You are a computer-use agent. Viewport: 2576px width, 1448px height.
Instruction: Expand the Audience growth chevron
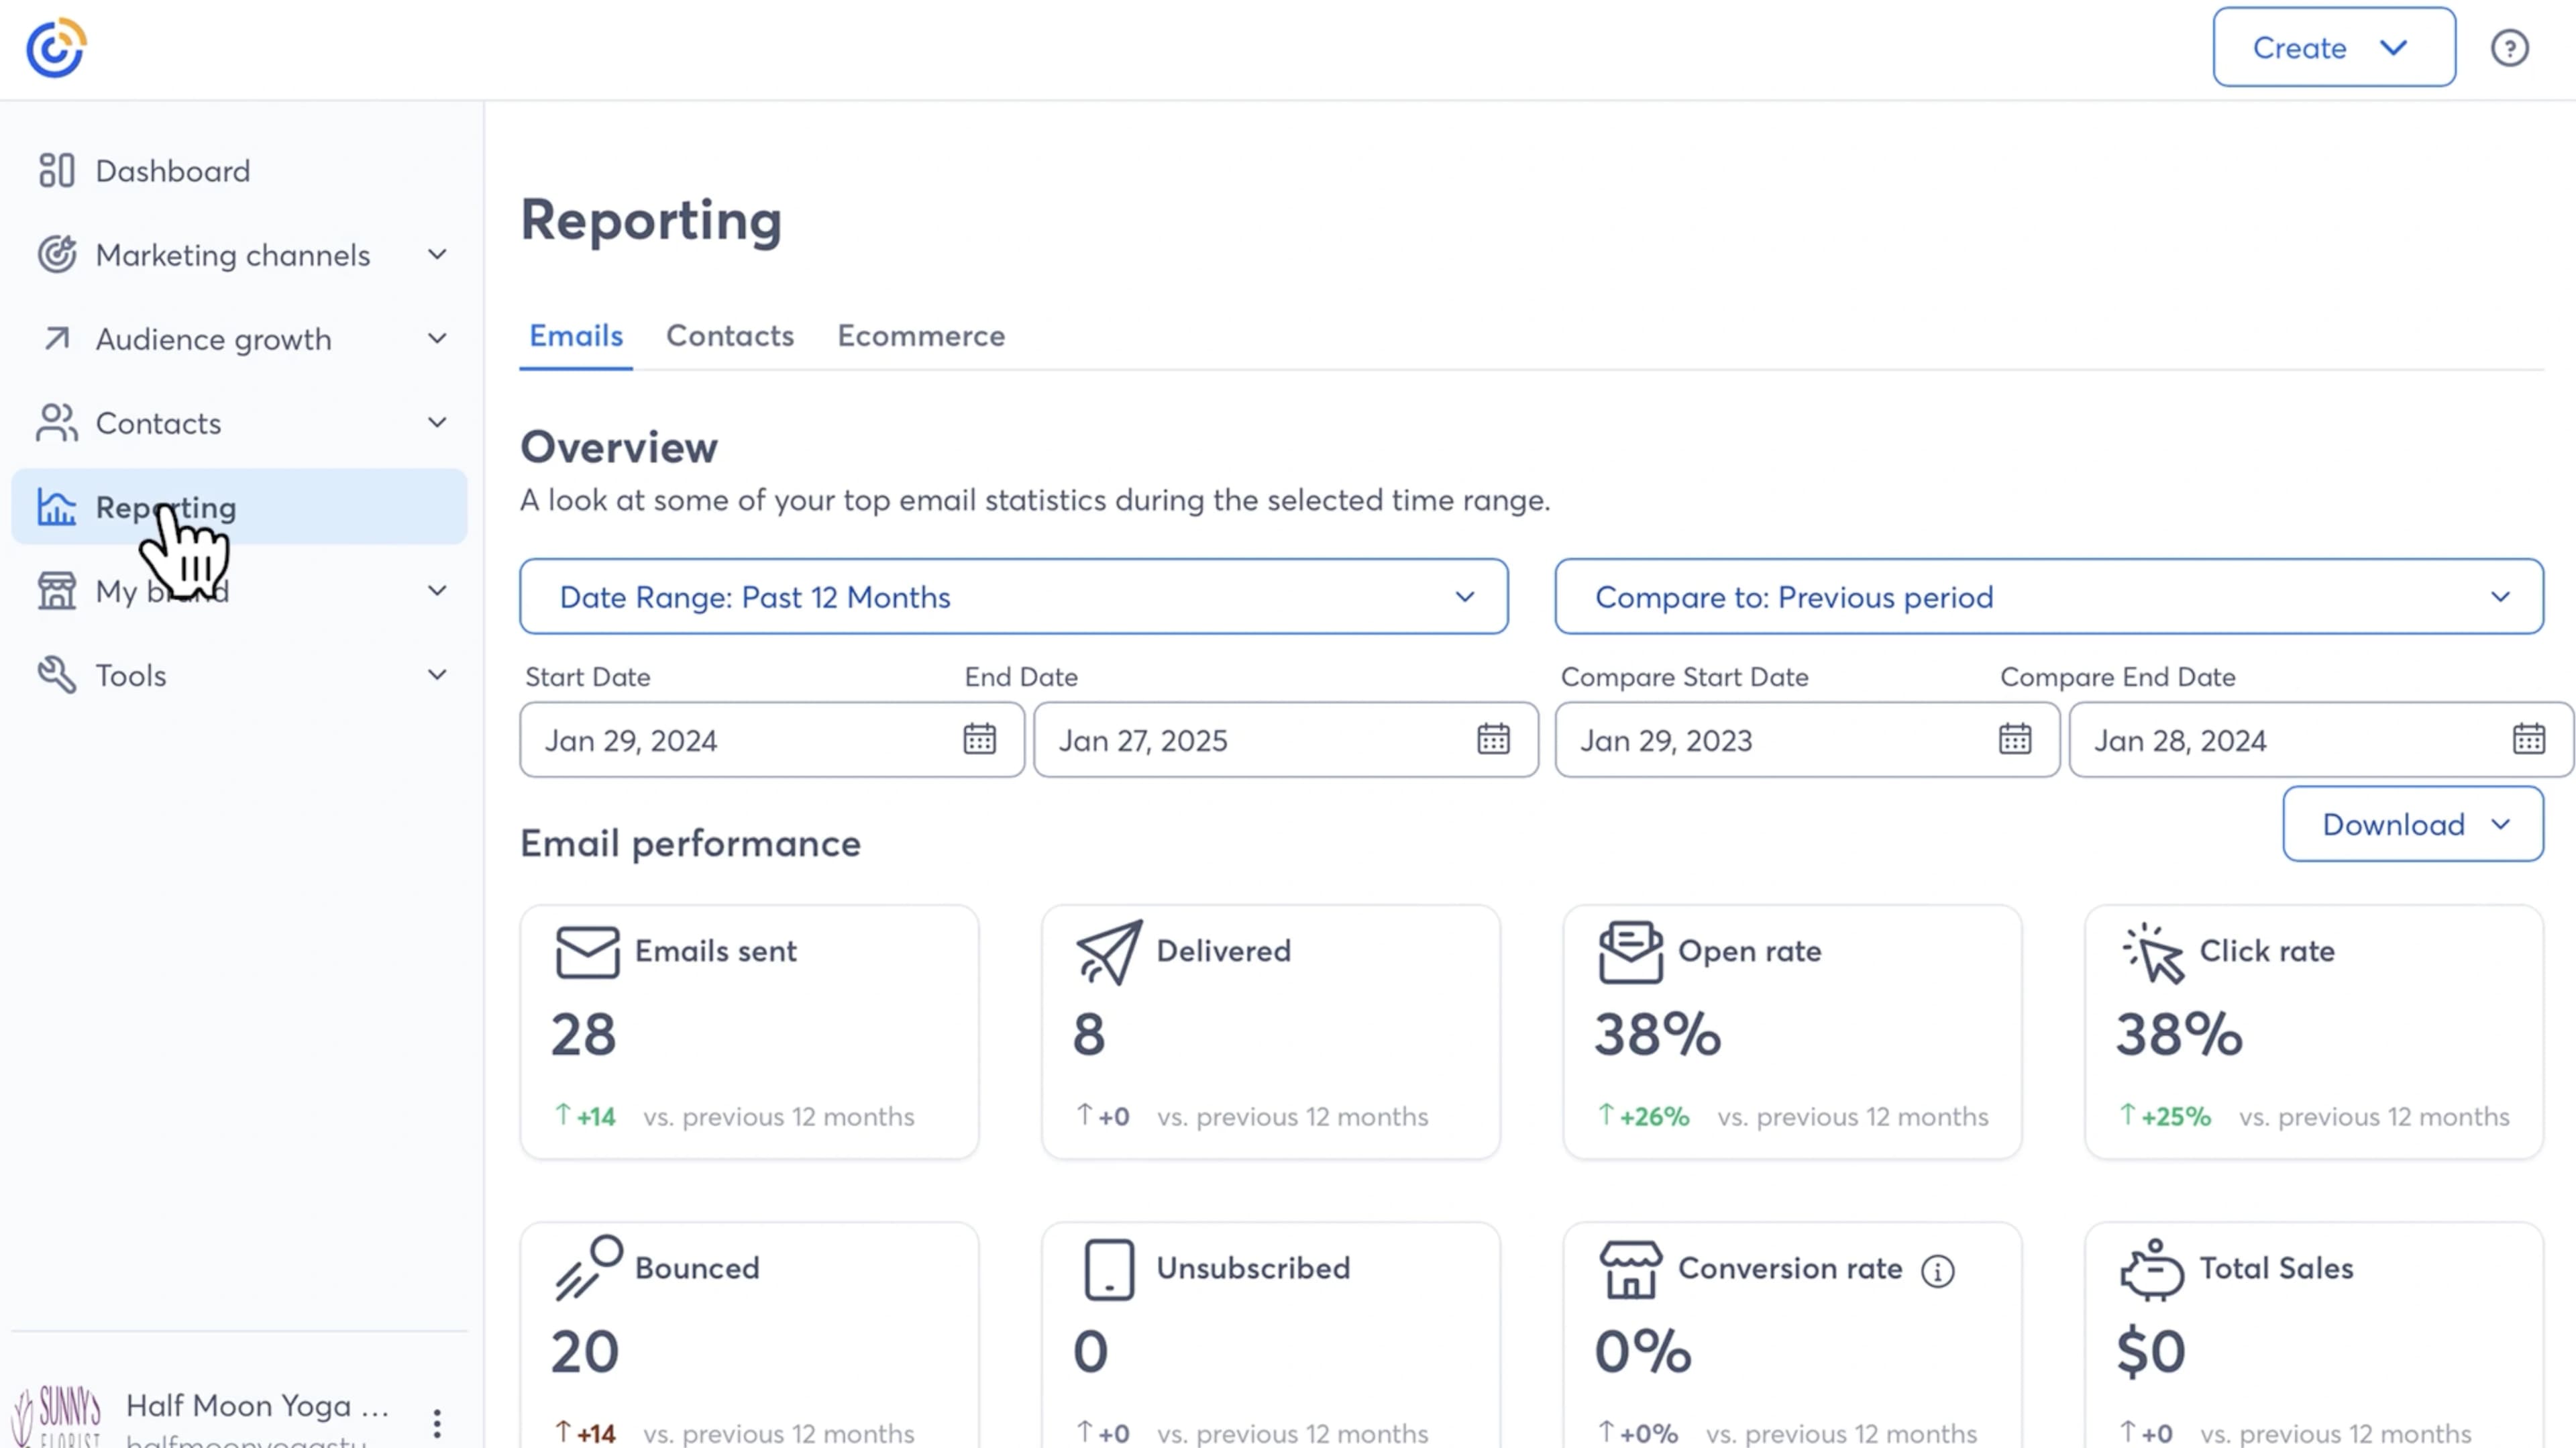point(437,338)
